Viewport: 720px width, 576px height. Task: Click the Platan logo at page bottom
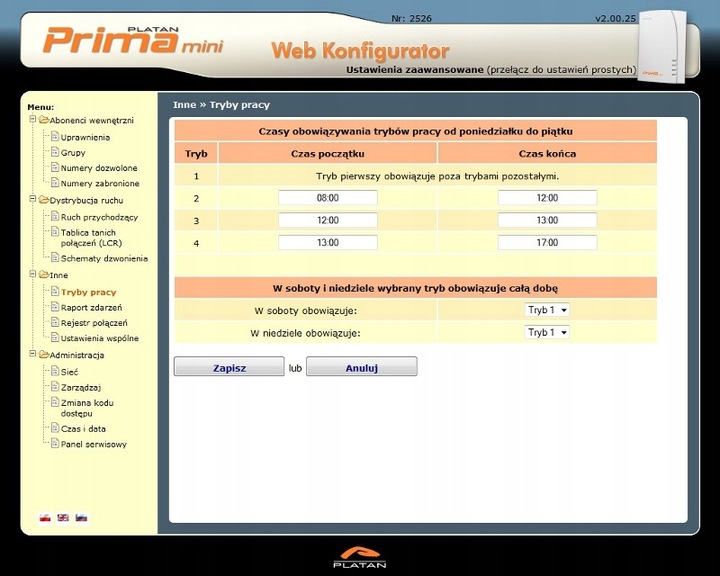pos(360,557)
